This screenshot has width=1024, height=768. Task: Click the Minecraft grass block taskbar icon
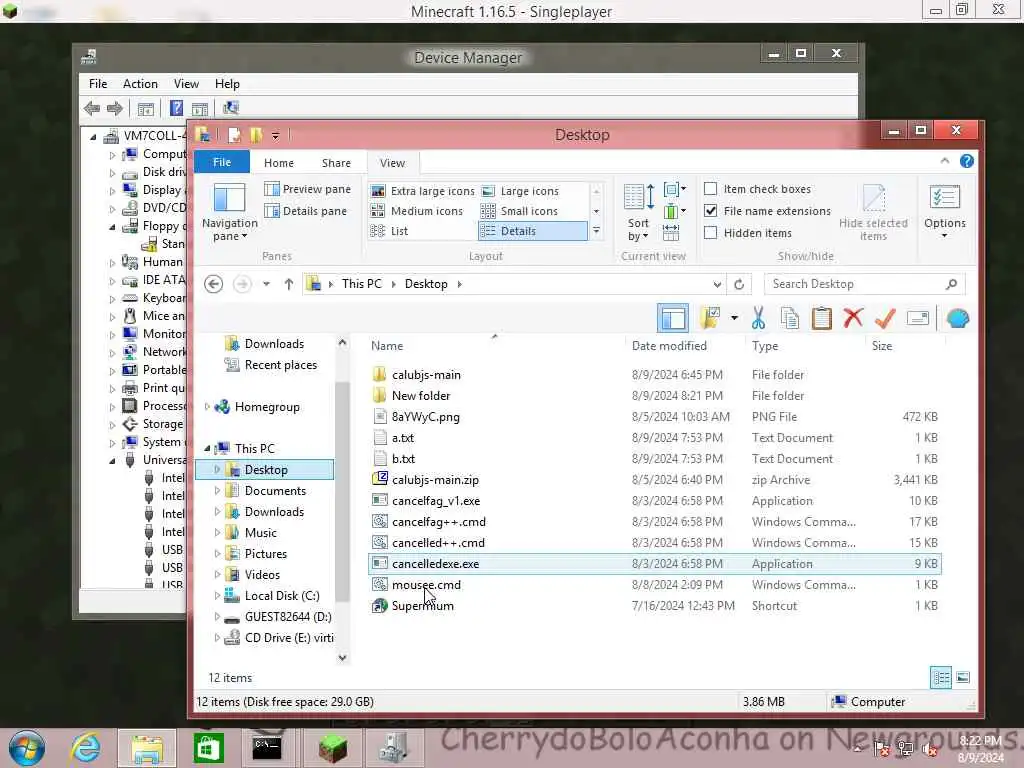[x=333, y=748]
